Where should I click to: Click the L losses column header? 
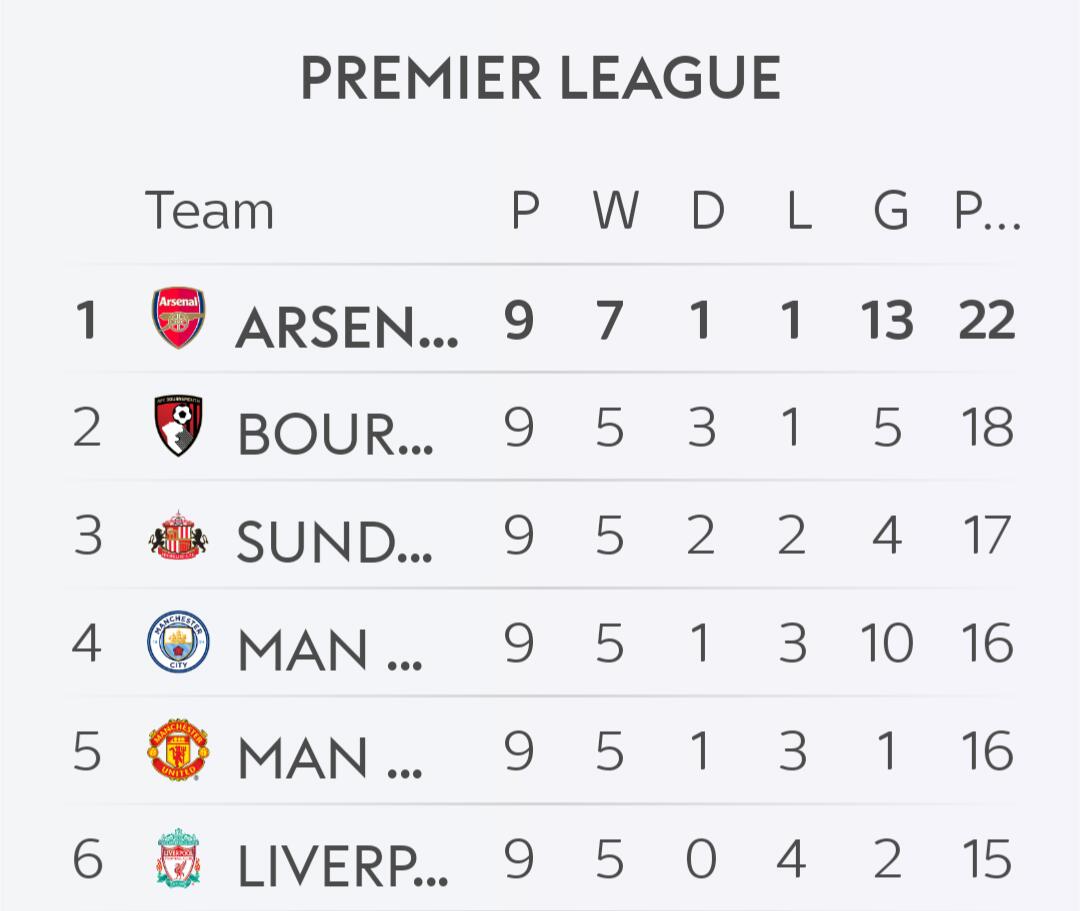[797, 211]
